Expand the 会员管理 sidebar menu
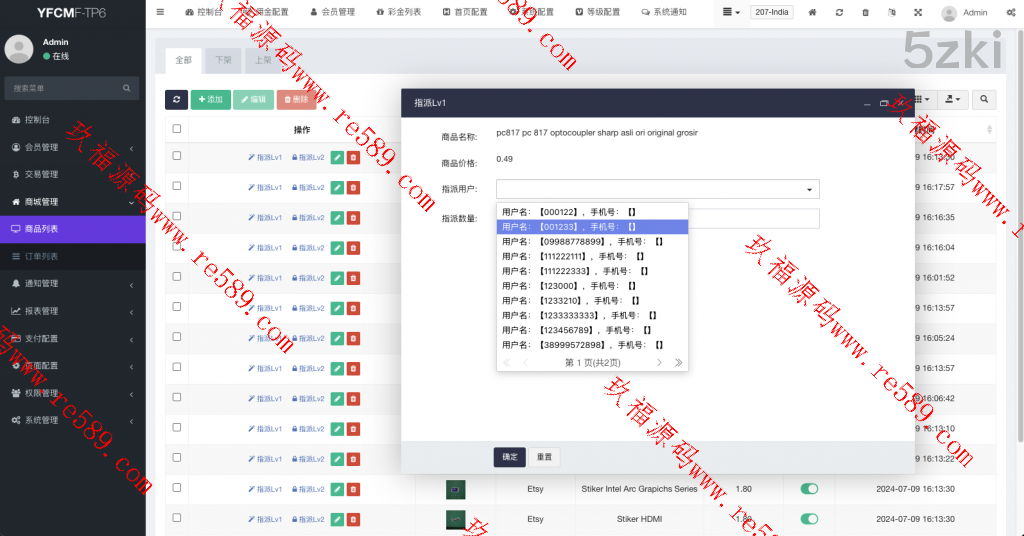Screen dimensions: 1024x536 [x=72, y=147]
